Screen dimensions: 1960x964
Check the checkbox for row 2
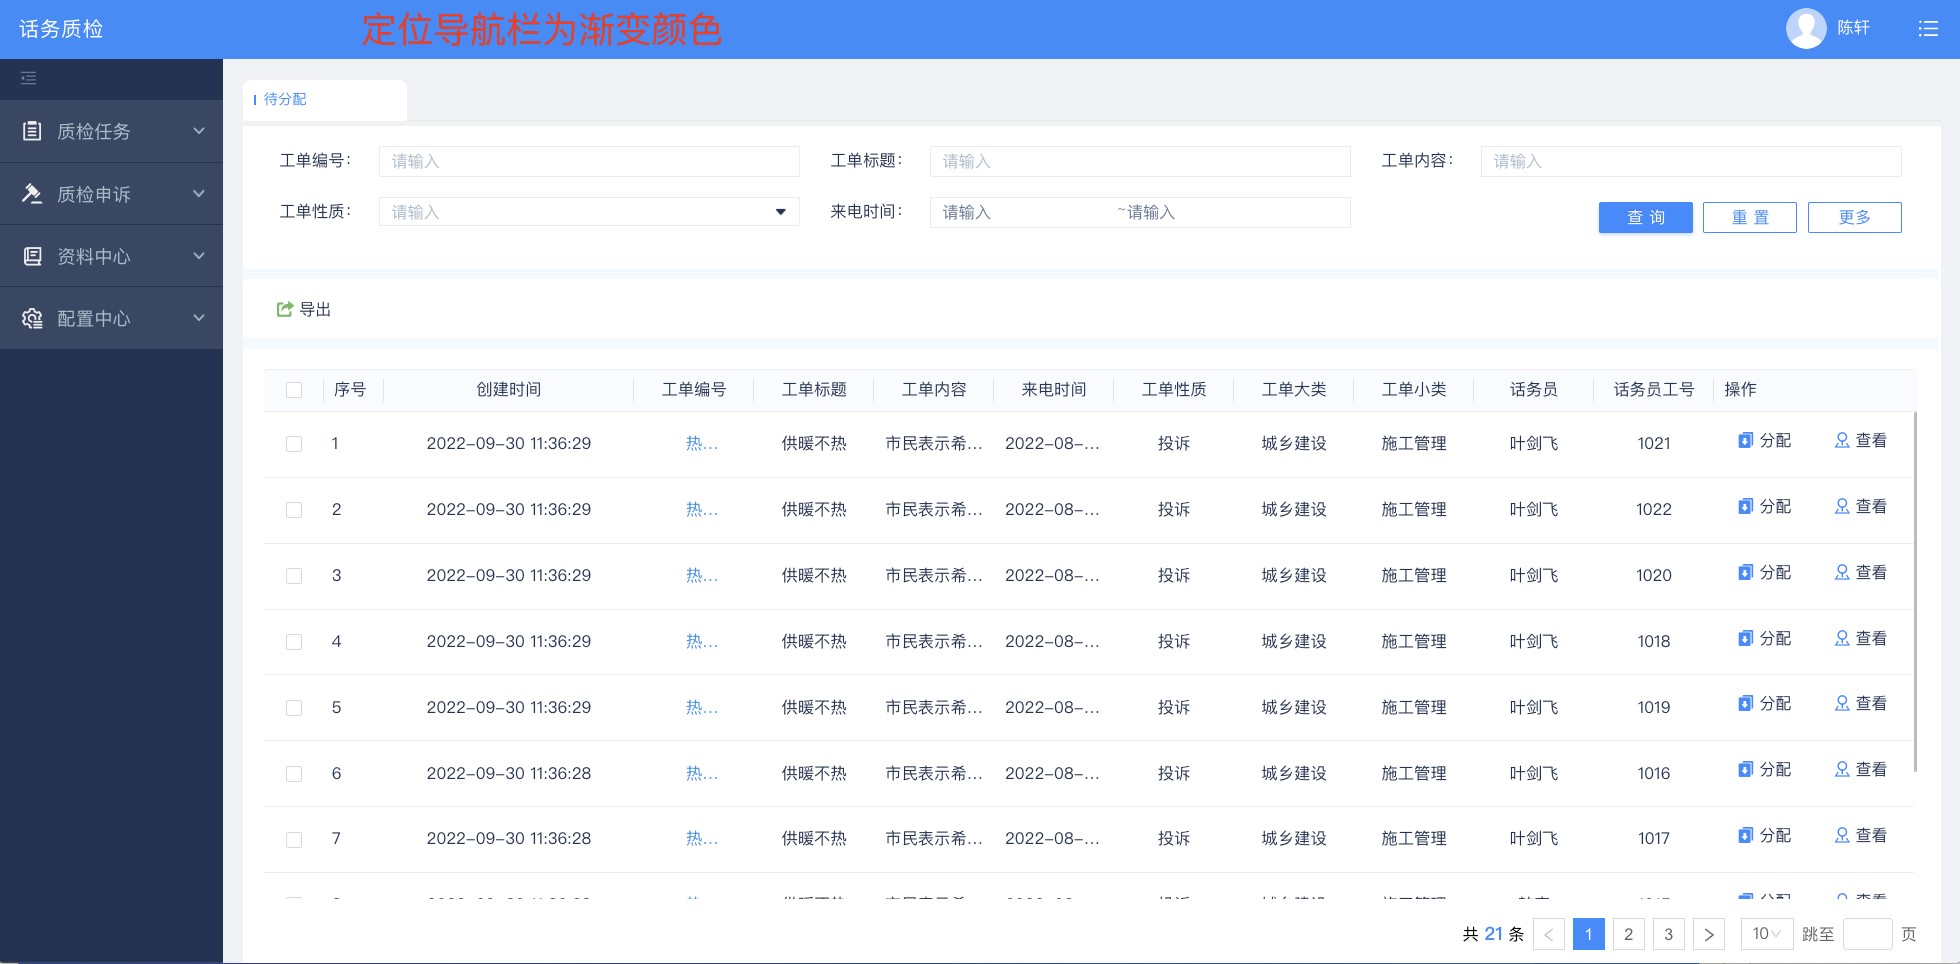(294, 510)
